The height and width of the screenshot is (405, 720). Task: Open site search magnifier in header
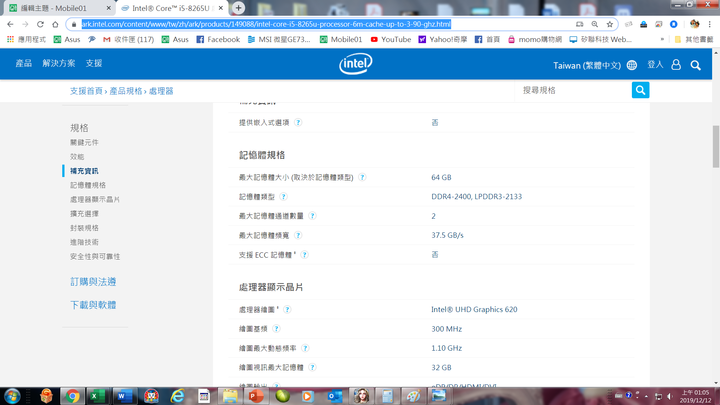click(696, 65)
